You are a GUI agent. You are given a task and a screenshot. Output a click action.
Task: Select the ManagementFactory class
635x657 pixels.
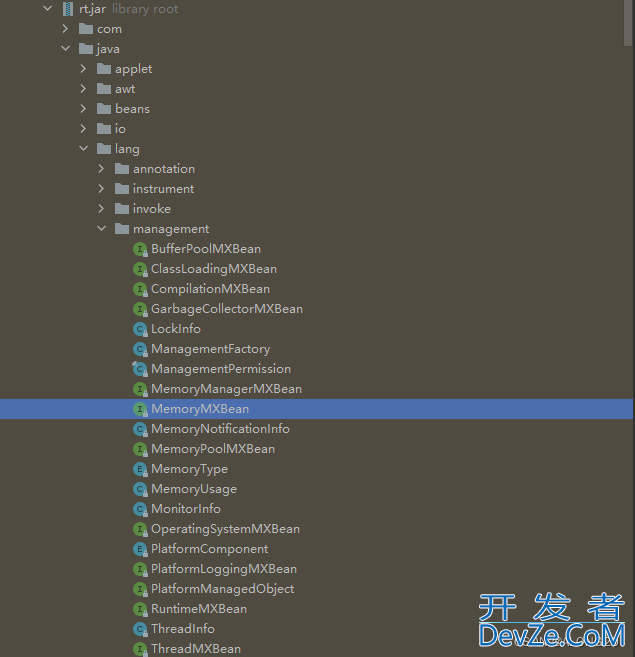coord(210,349)
